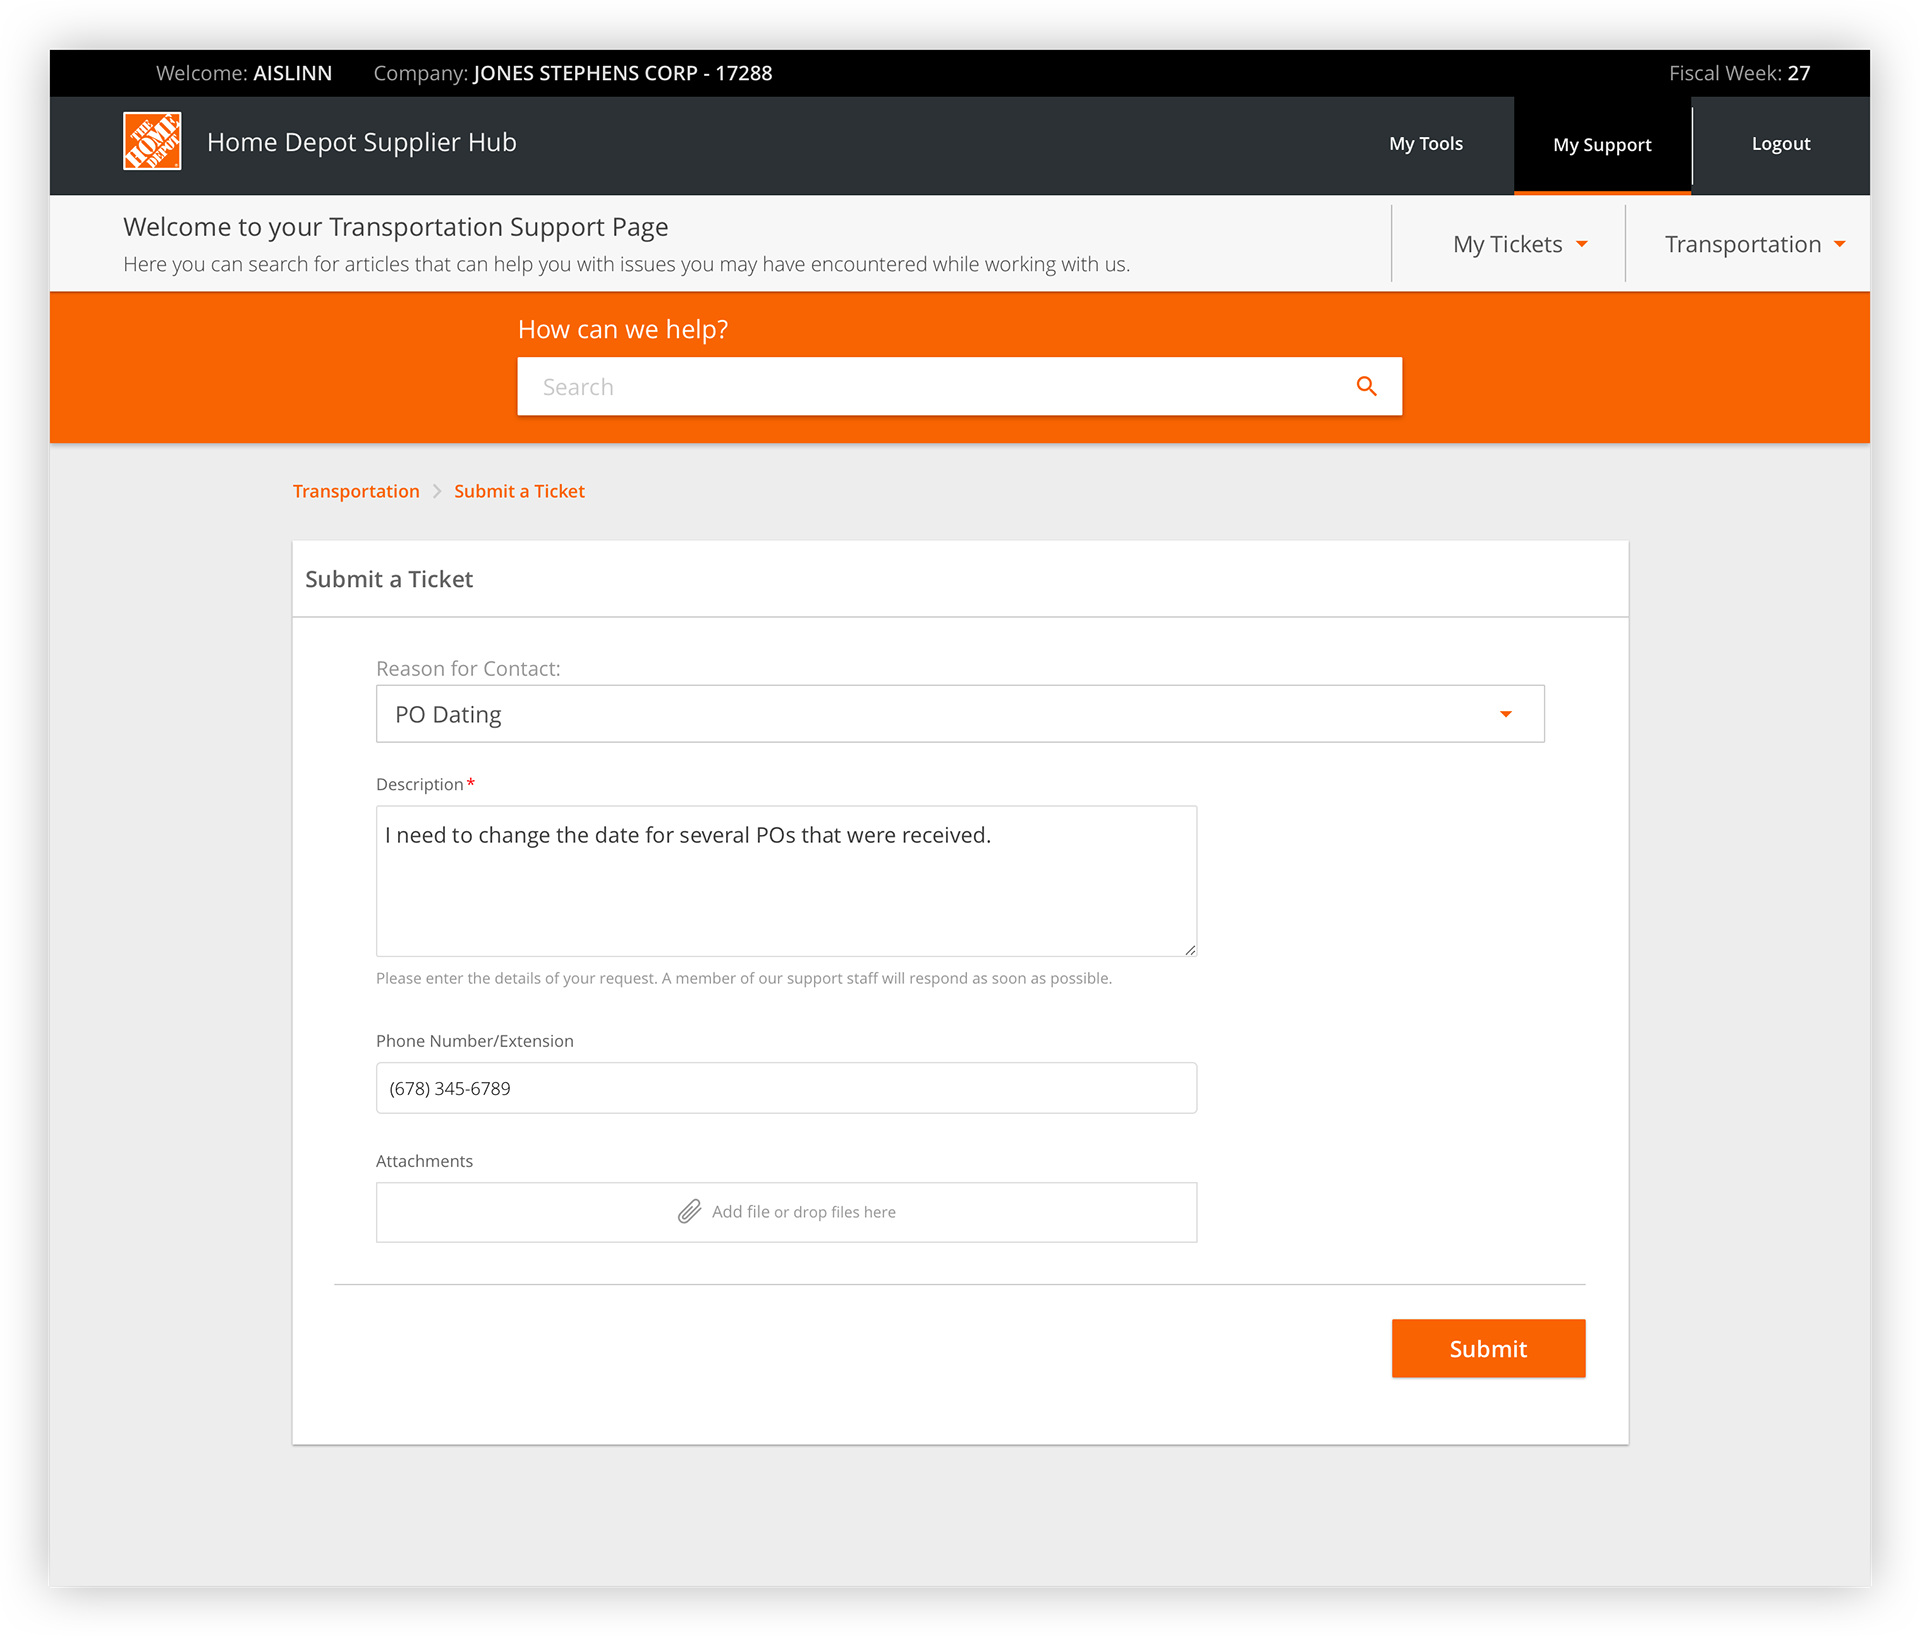Go to Transportation breadcrumb link

click(356, 491)
